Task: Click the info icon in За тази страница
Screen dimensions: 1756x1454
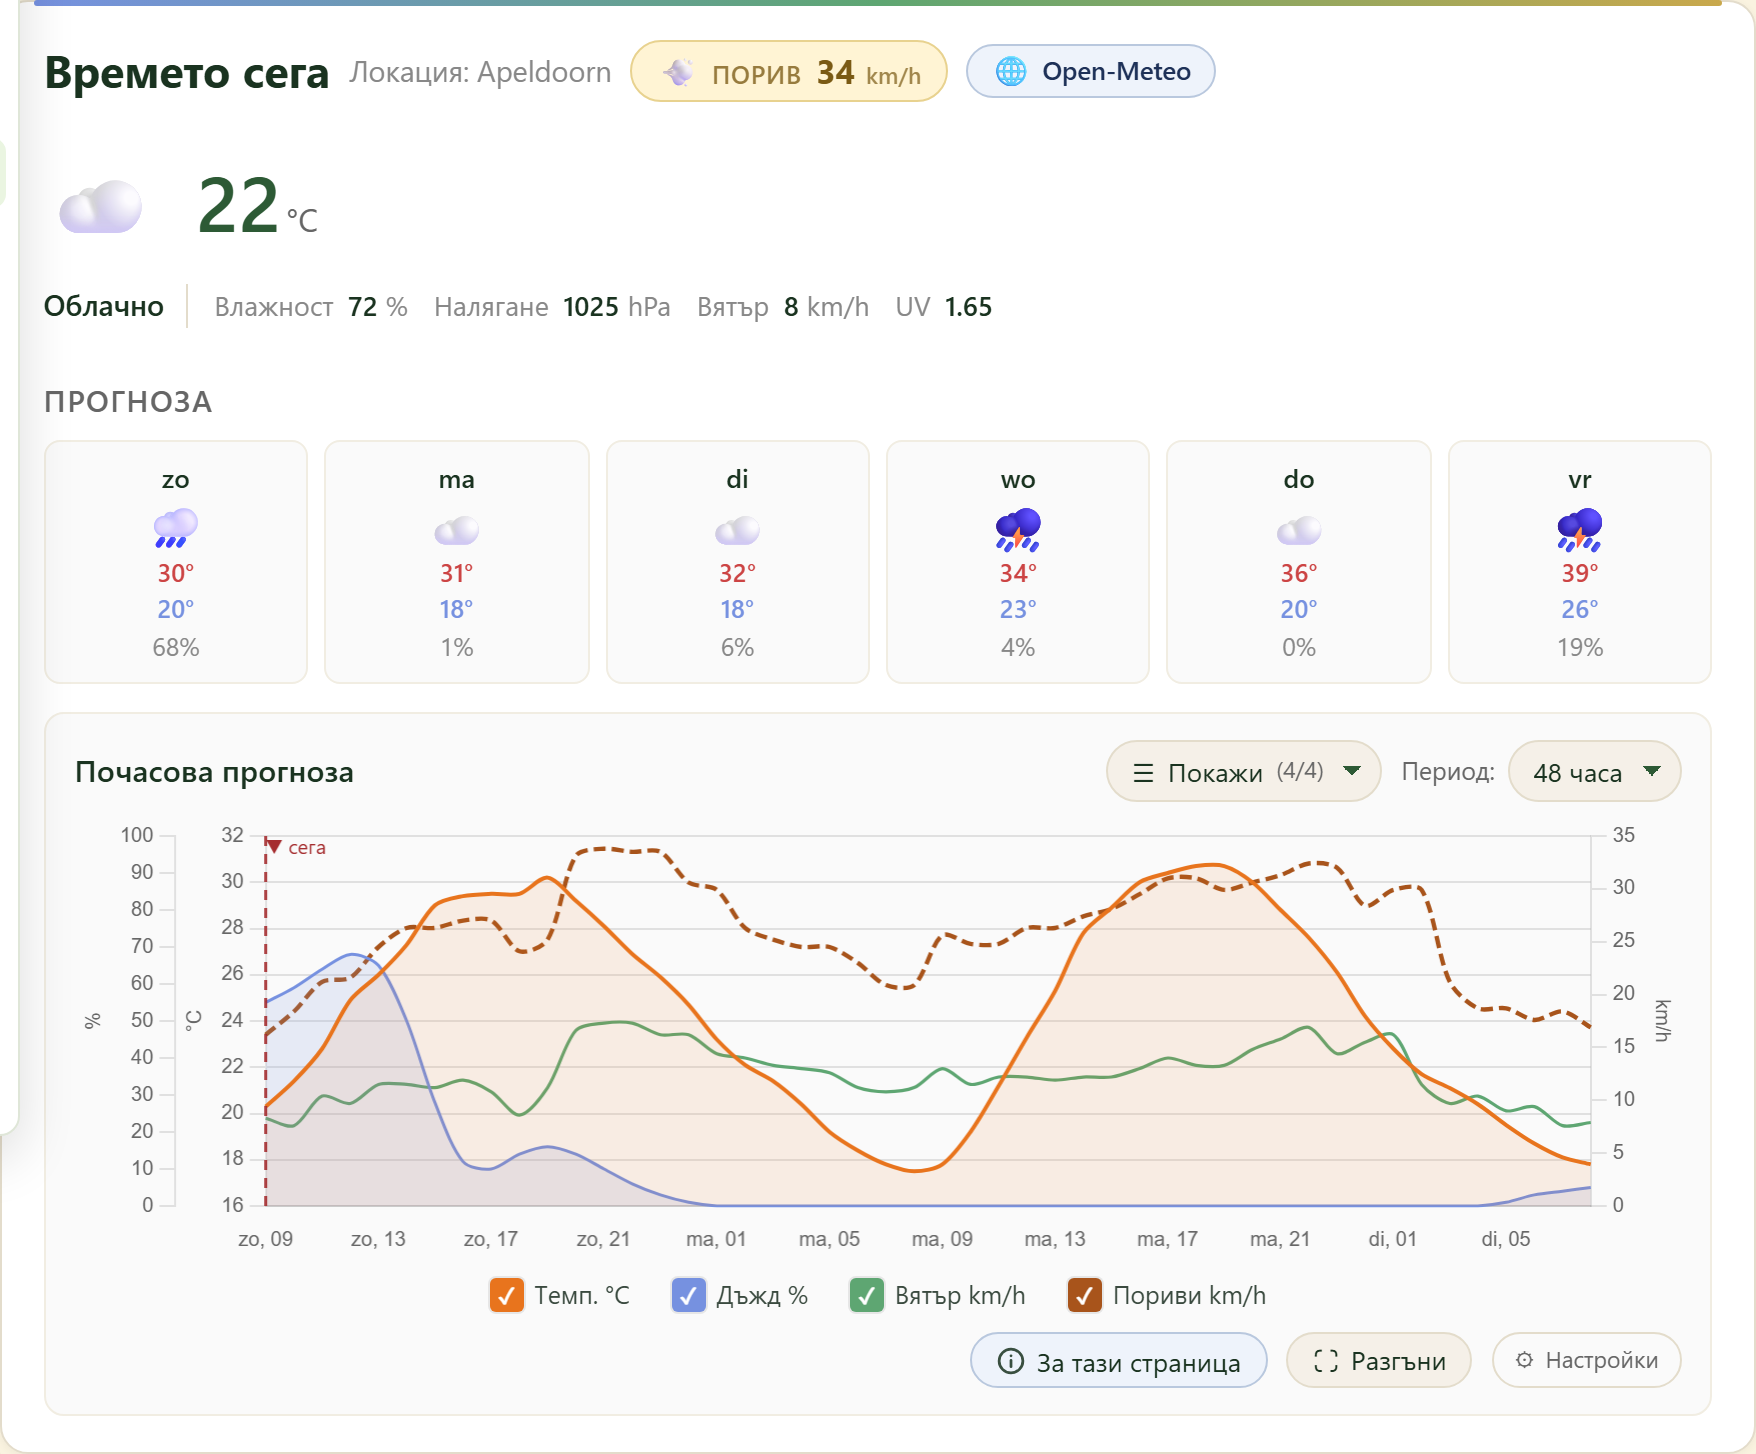Action: (1011, 1361)
